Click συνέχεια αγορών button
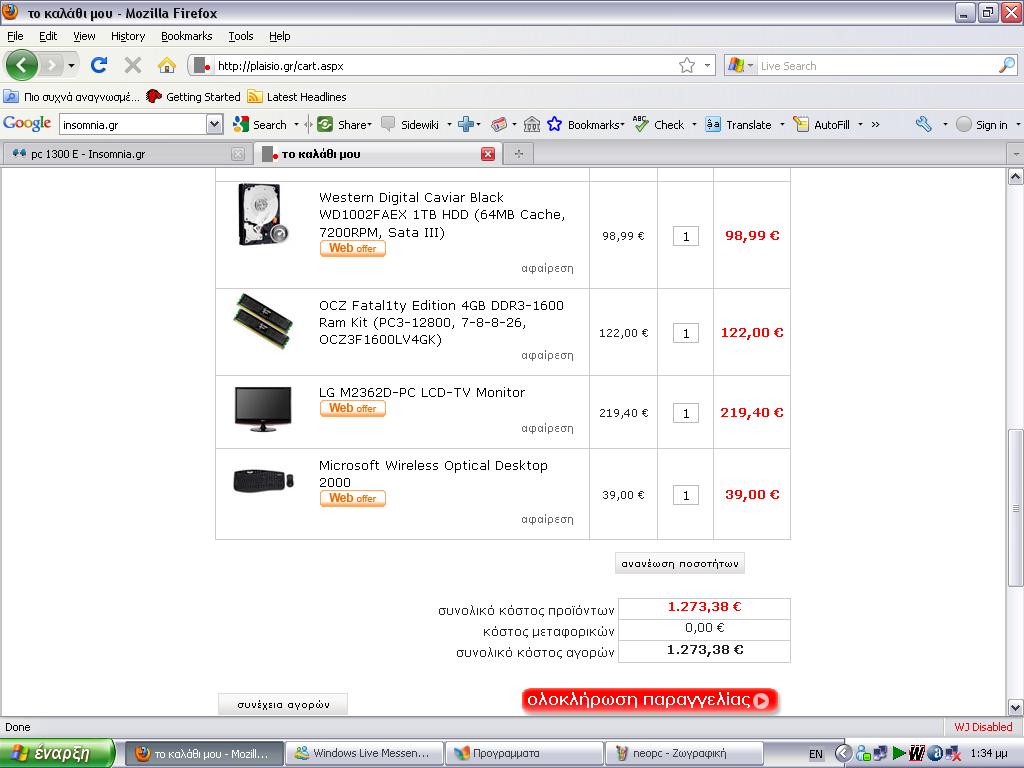 pyautogui.click(x=283, y=705)
